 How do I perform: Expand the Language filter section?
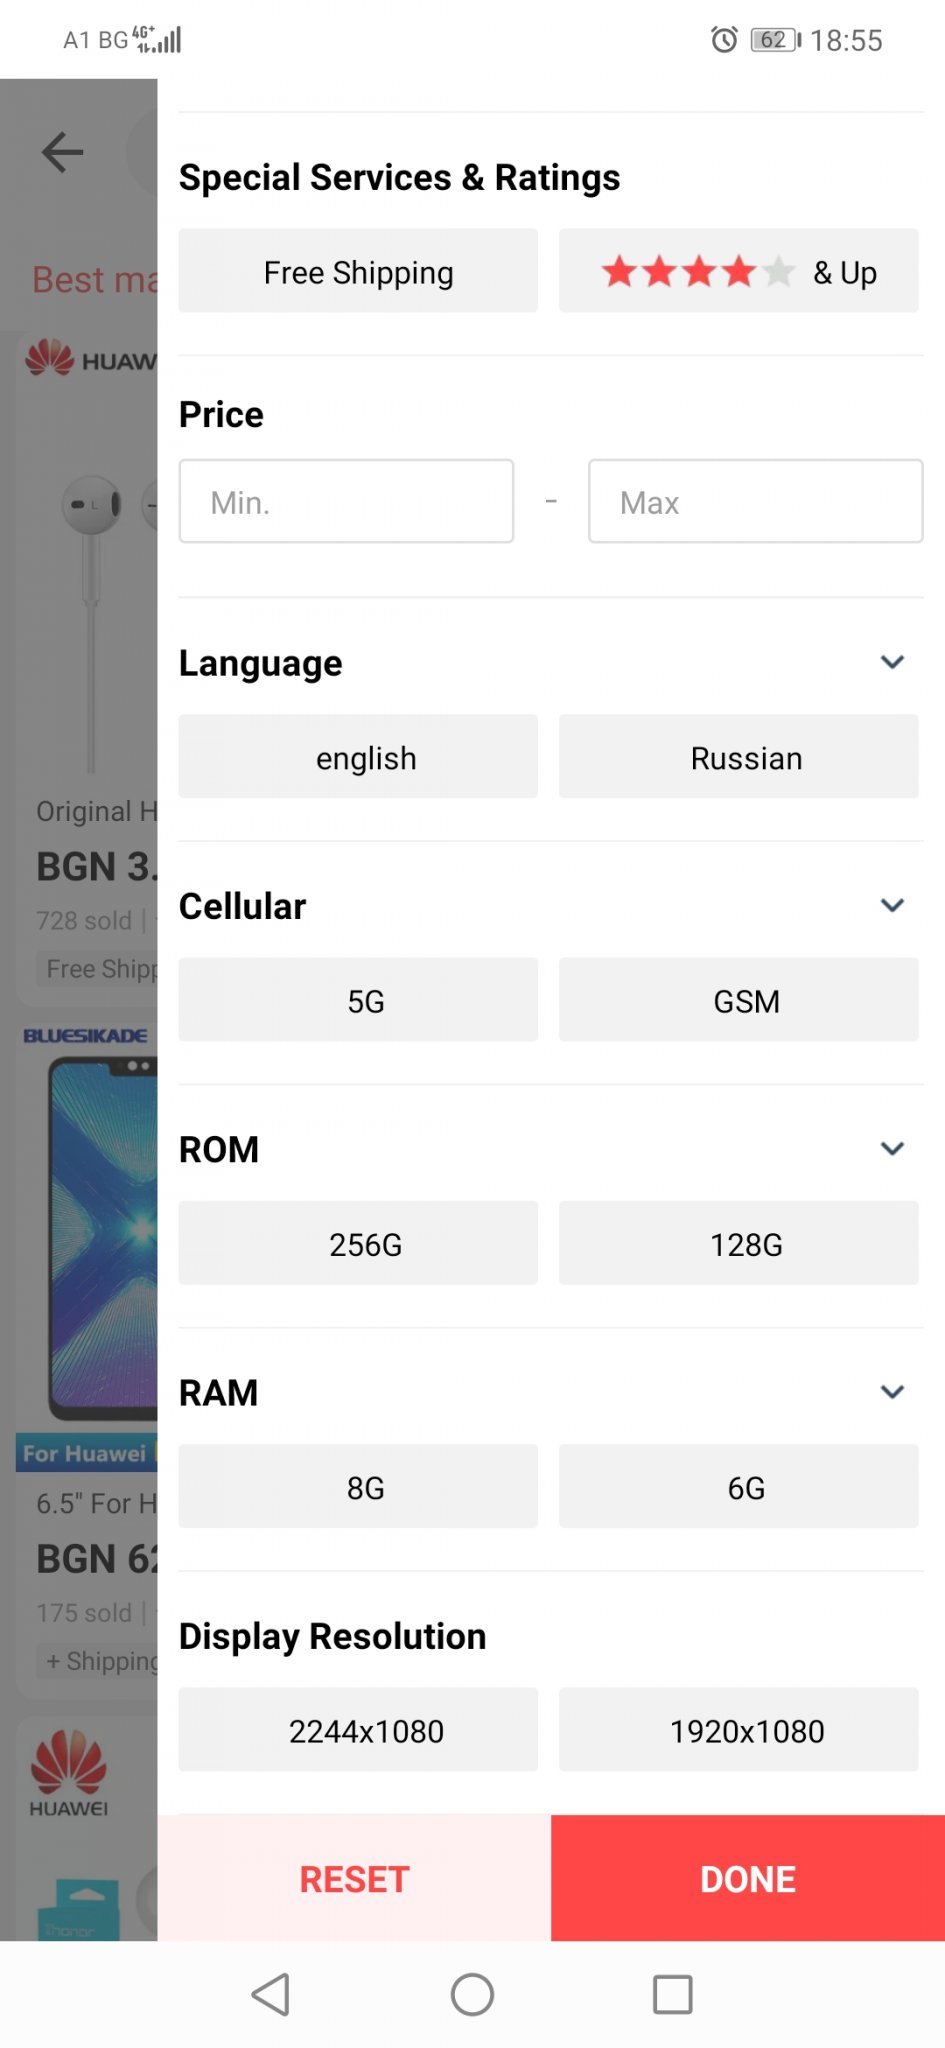point(892,662)
